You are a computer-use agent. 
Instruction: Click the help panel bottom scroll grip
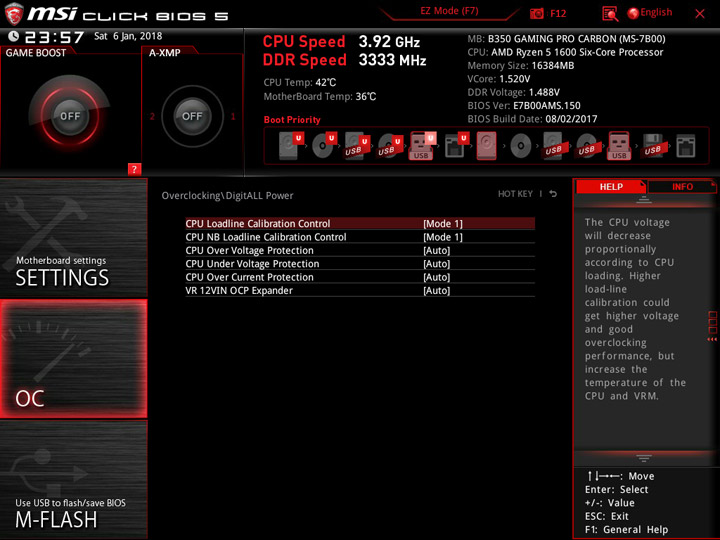(644, 458)
